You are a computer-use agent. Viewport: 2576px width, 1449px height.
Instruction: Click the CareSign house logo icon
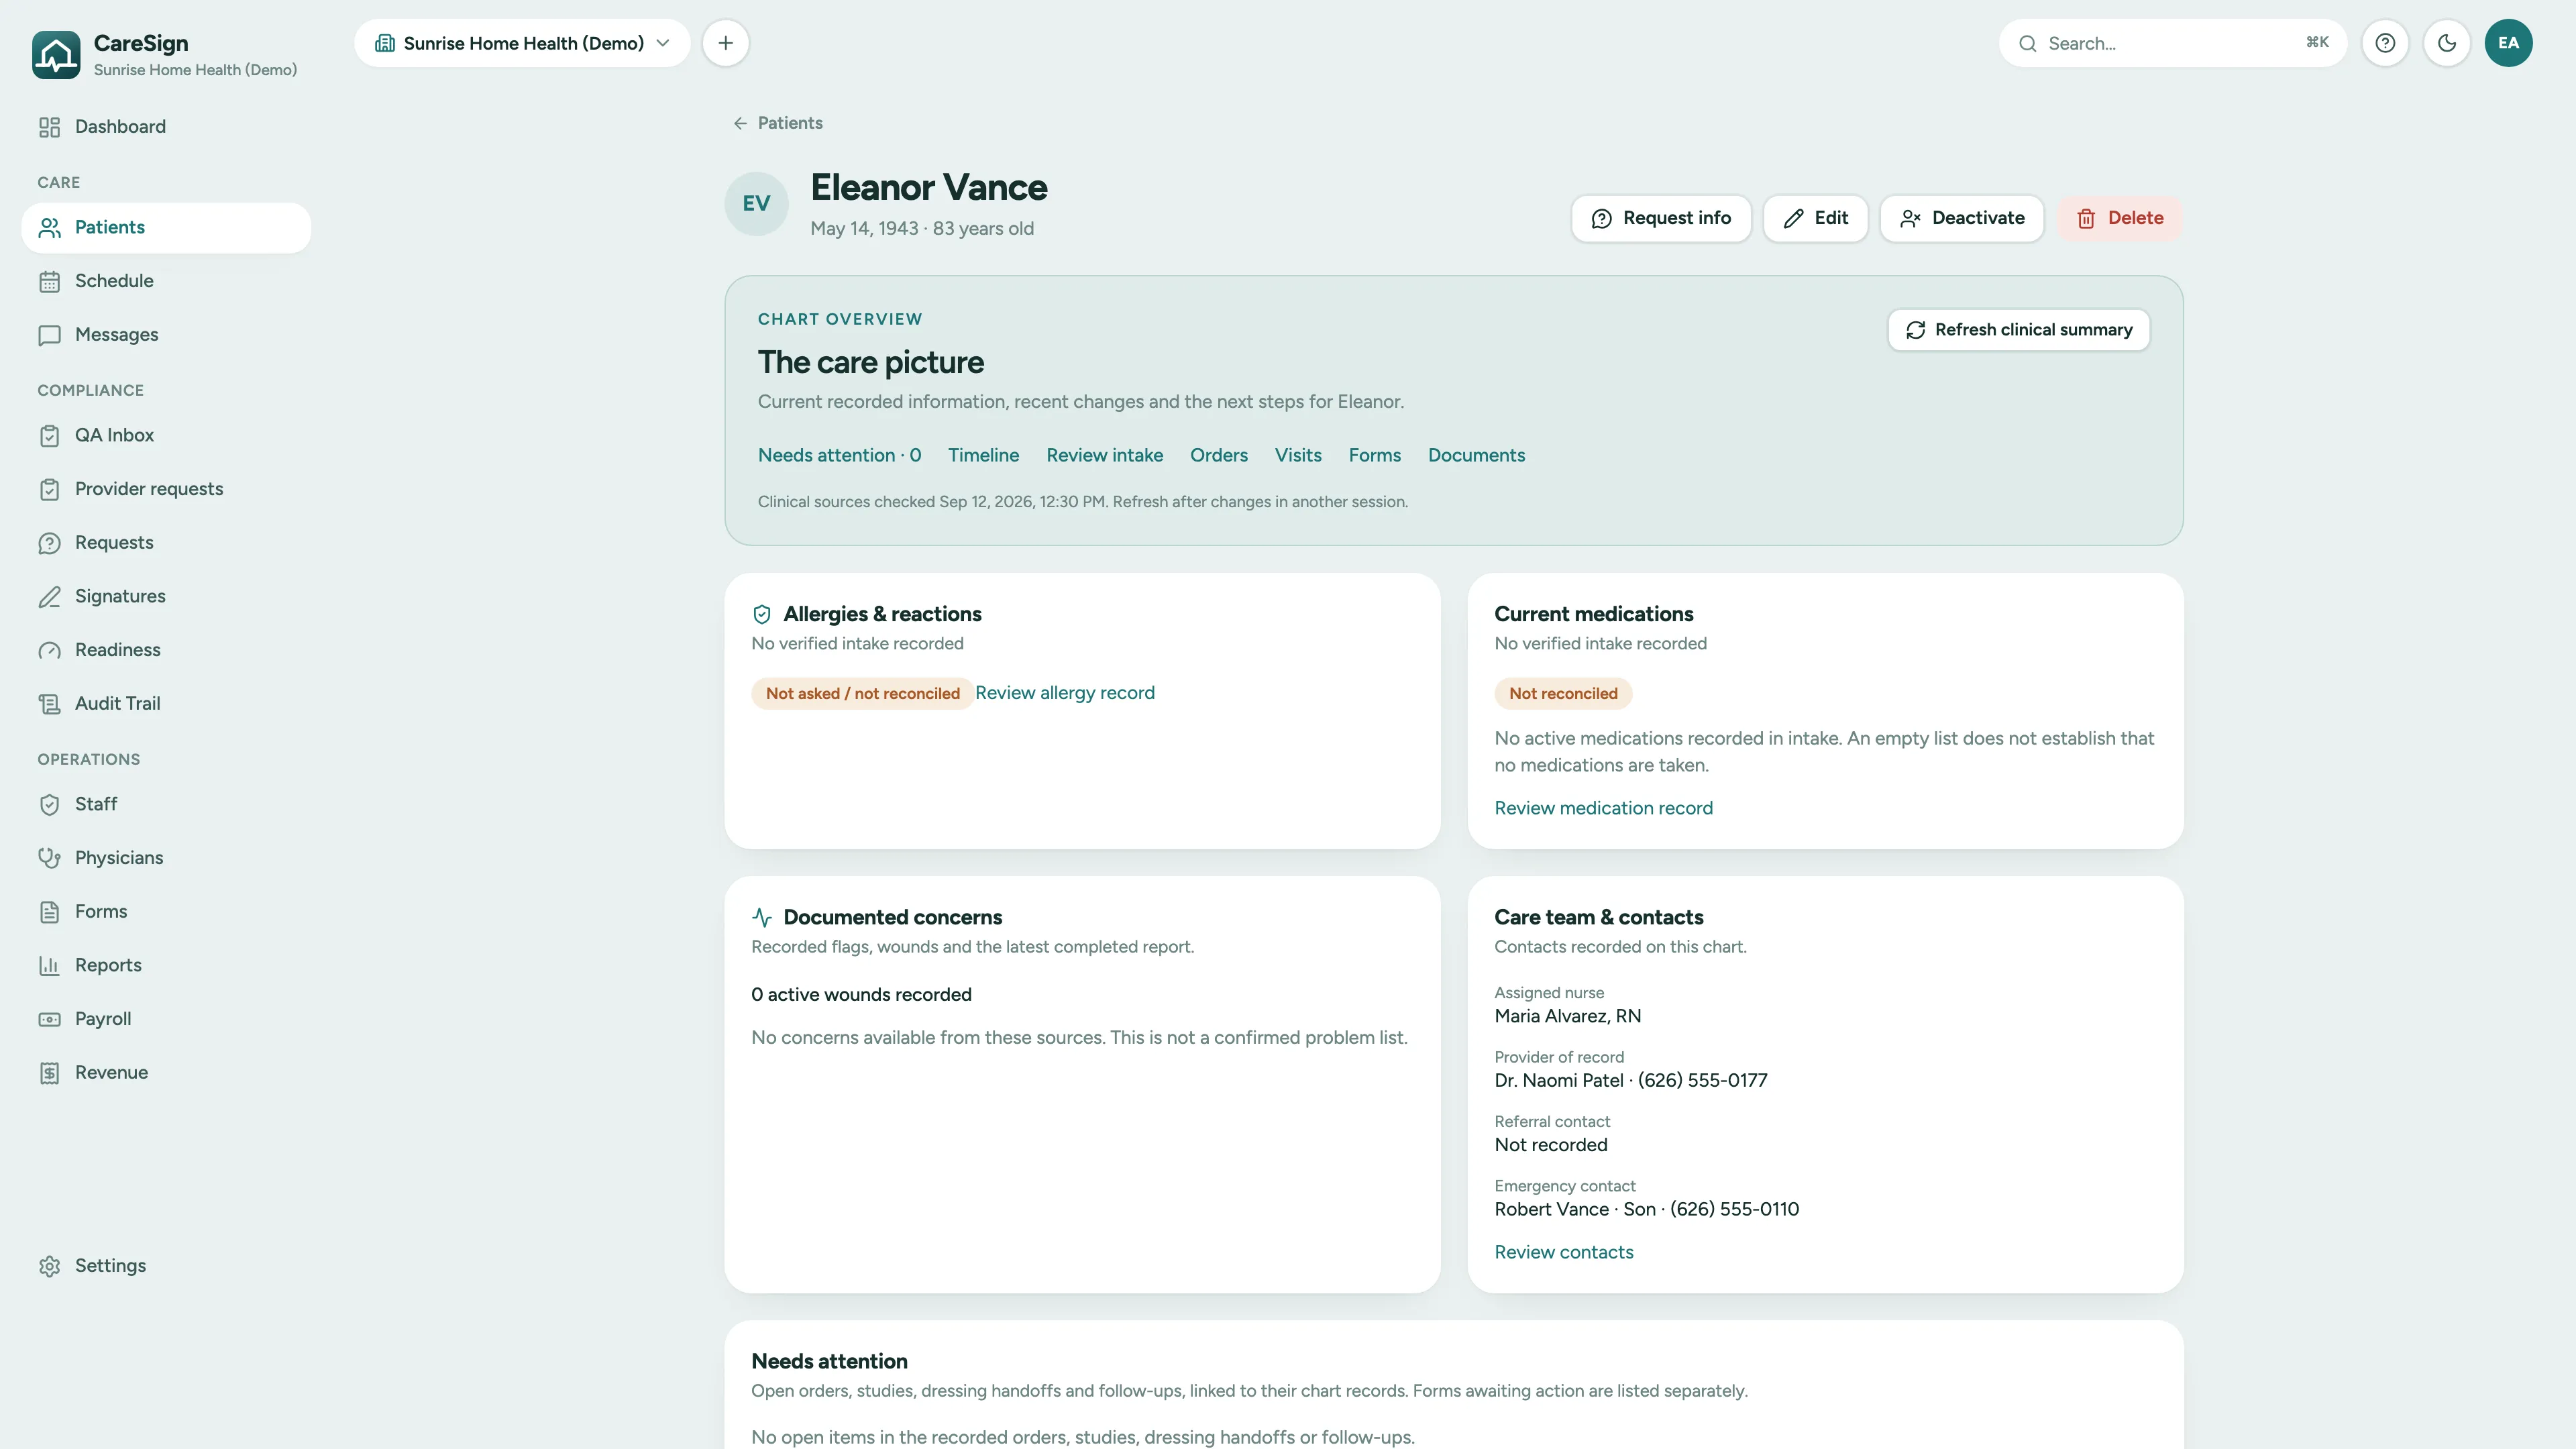tap(56, 54)
